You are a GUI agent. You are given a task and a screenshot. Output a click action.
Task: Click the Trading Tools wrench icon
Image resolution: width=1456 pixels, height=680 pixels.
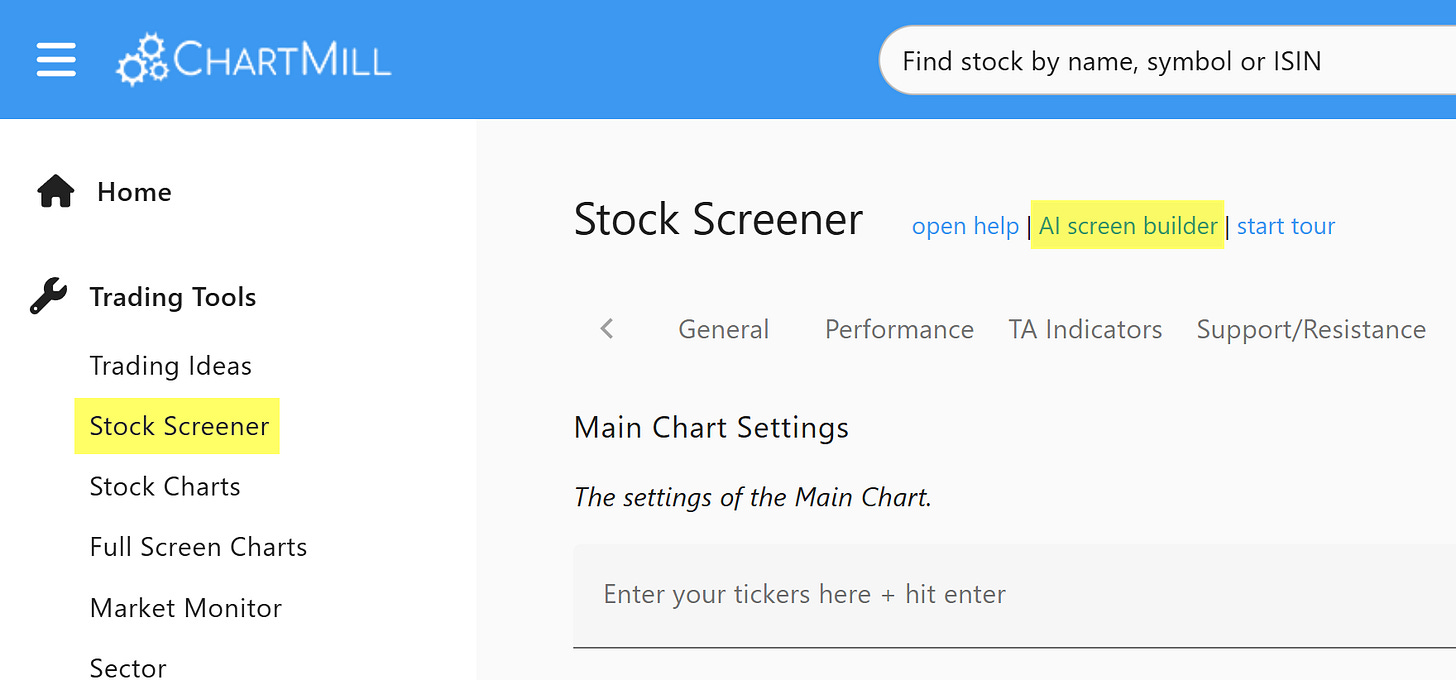49,297
